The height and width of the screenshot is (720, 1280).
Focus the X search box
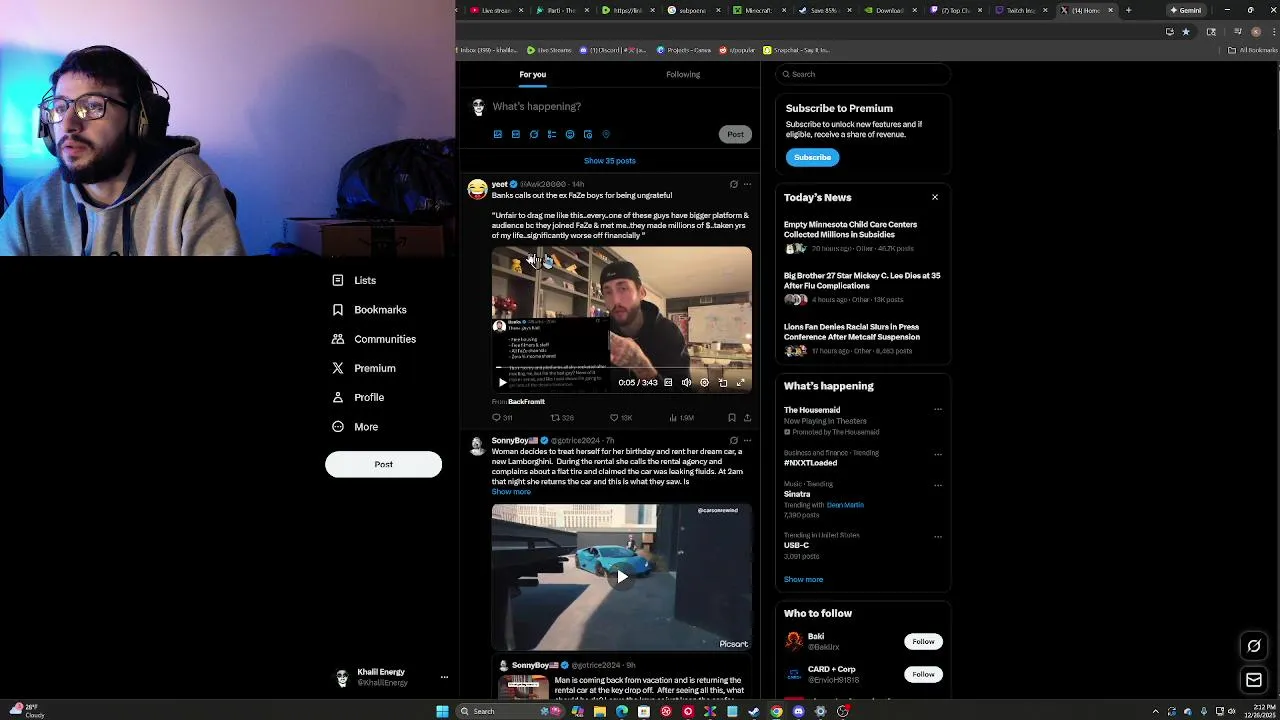click(x=863, y=74)
